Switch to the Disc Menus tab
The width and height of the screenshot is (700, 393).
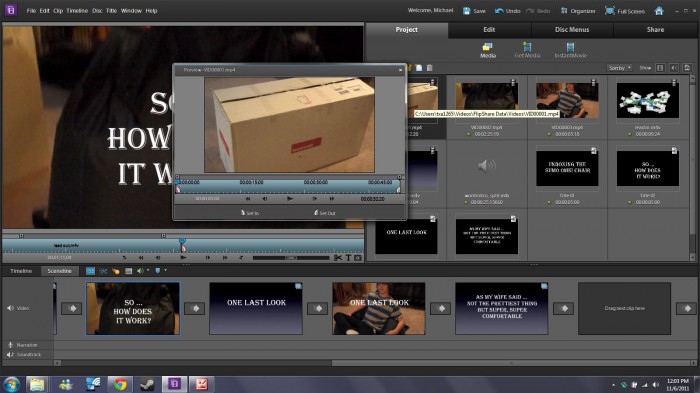[x=572, y=29]
